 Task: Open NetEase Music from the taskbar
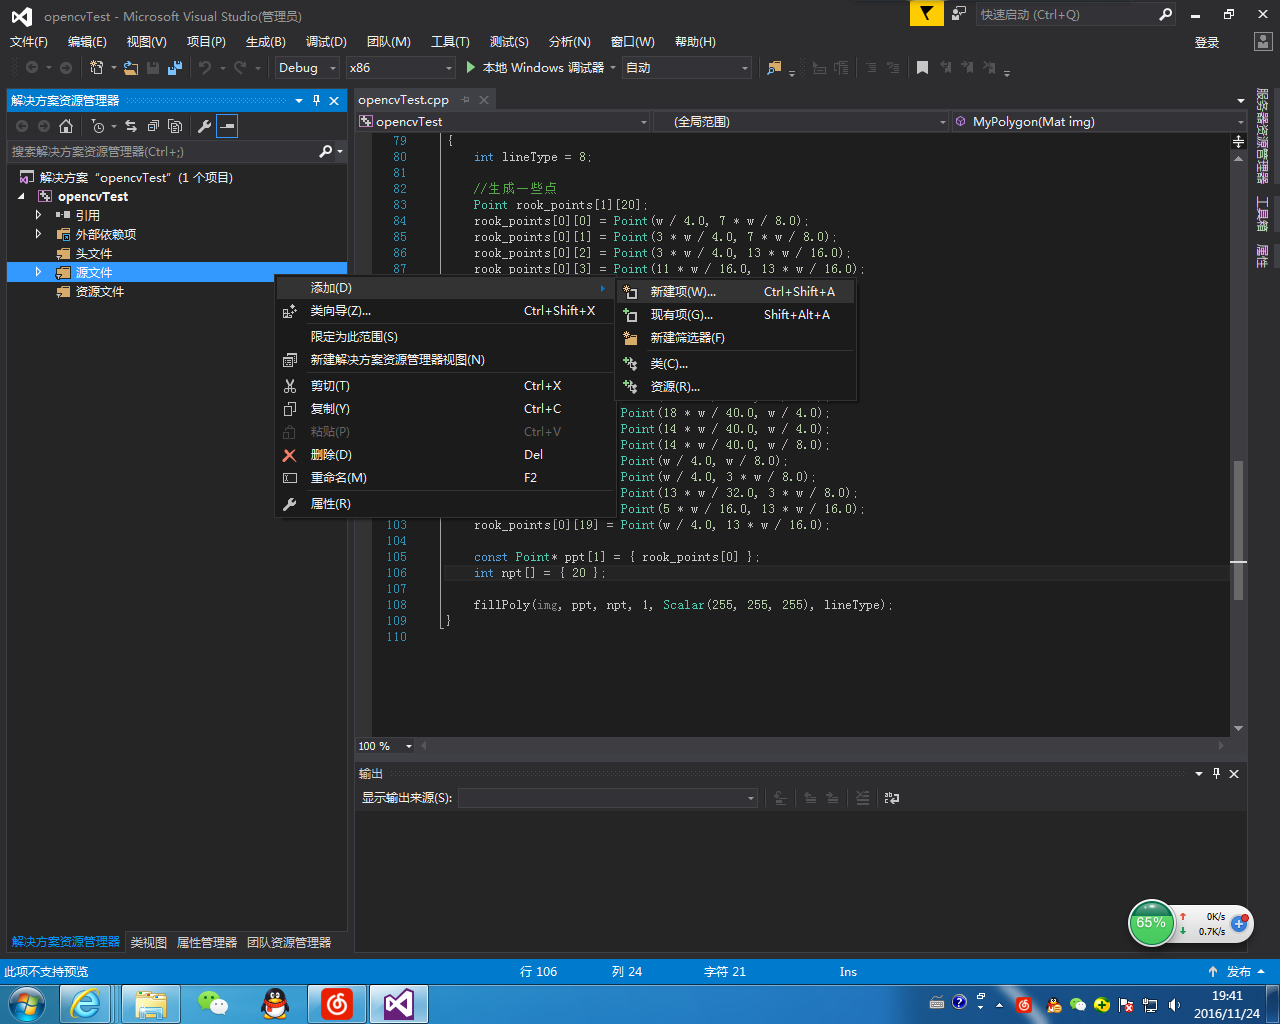[337, 1003]
